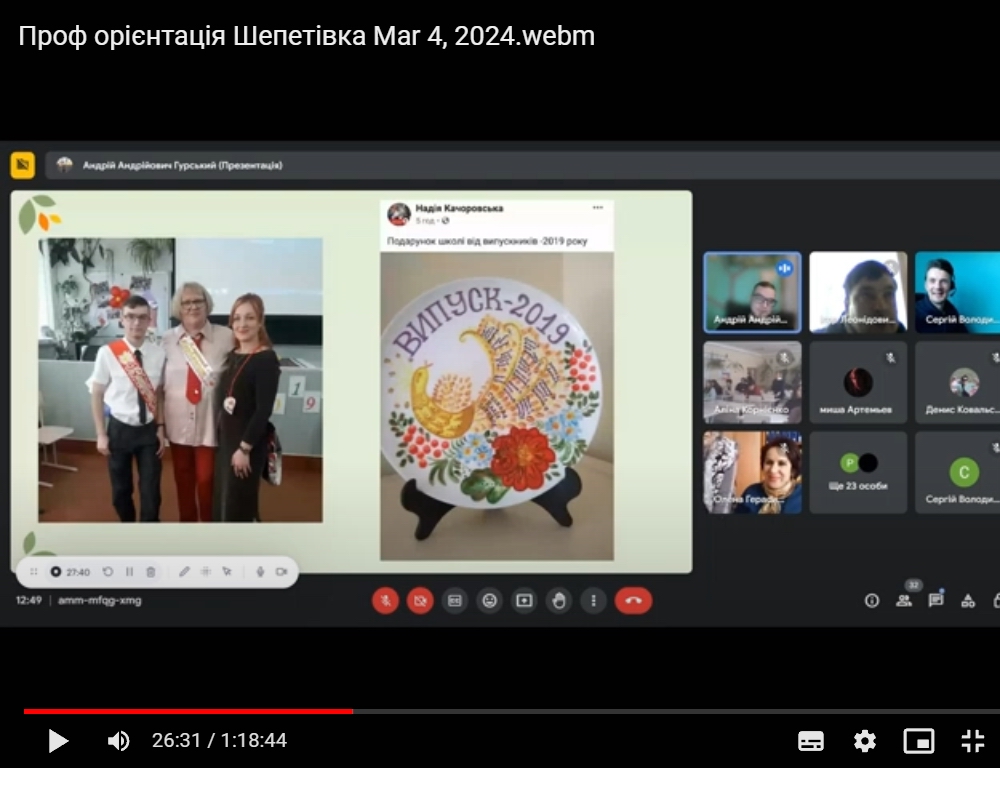Viewport: 1000px width, 800px height.
Task: Toggle the muted microphone button in Meet
Action: tap(386, 600)
